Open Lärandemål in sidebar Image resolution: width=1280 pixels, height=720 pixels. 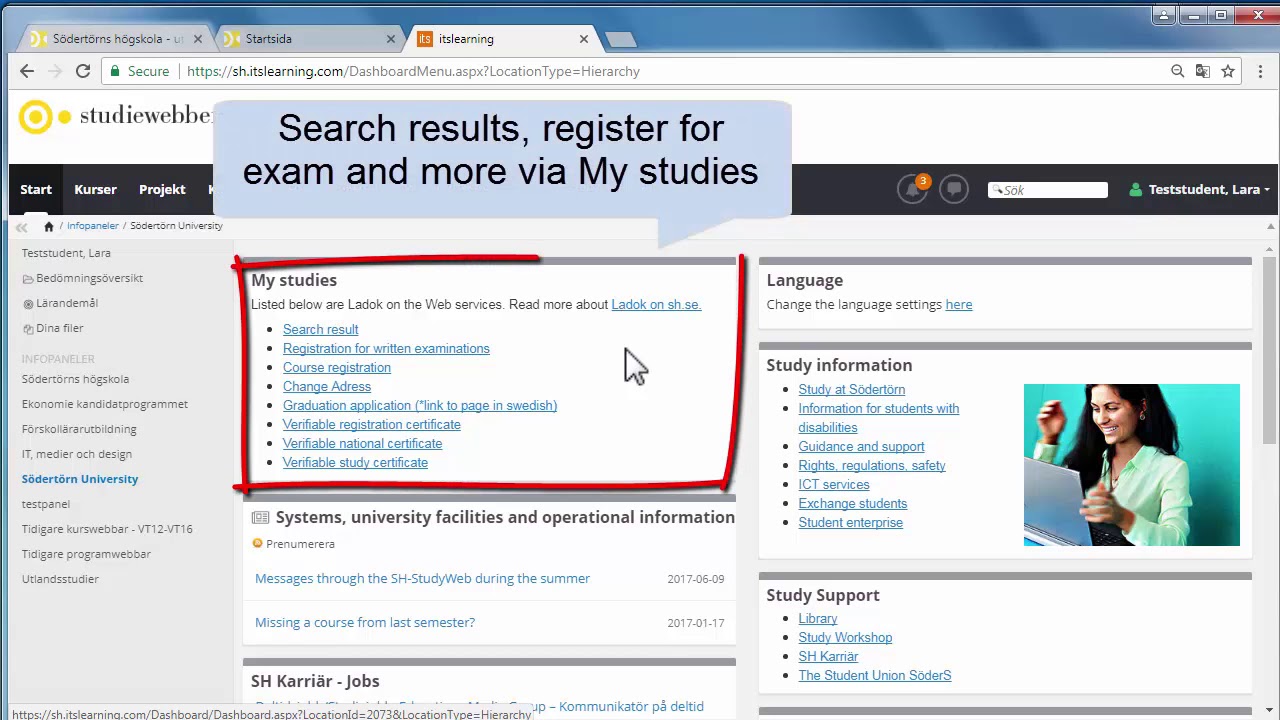tap(67, 303)
